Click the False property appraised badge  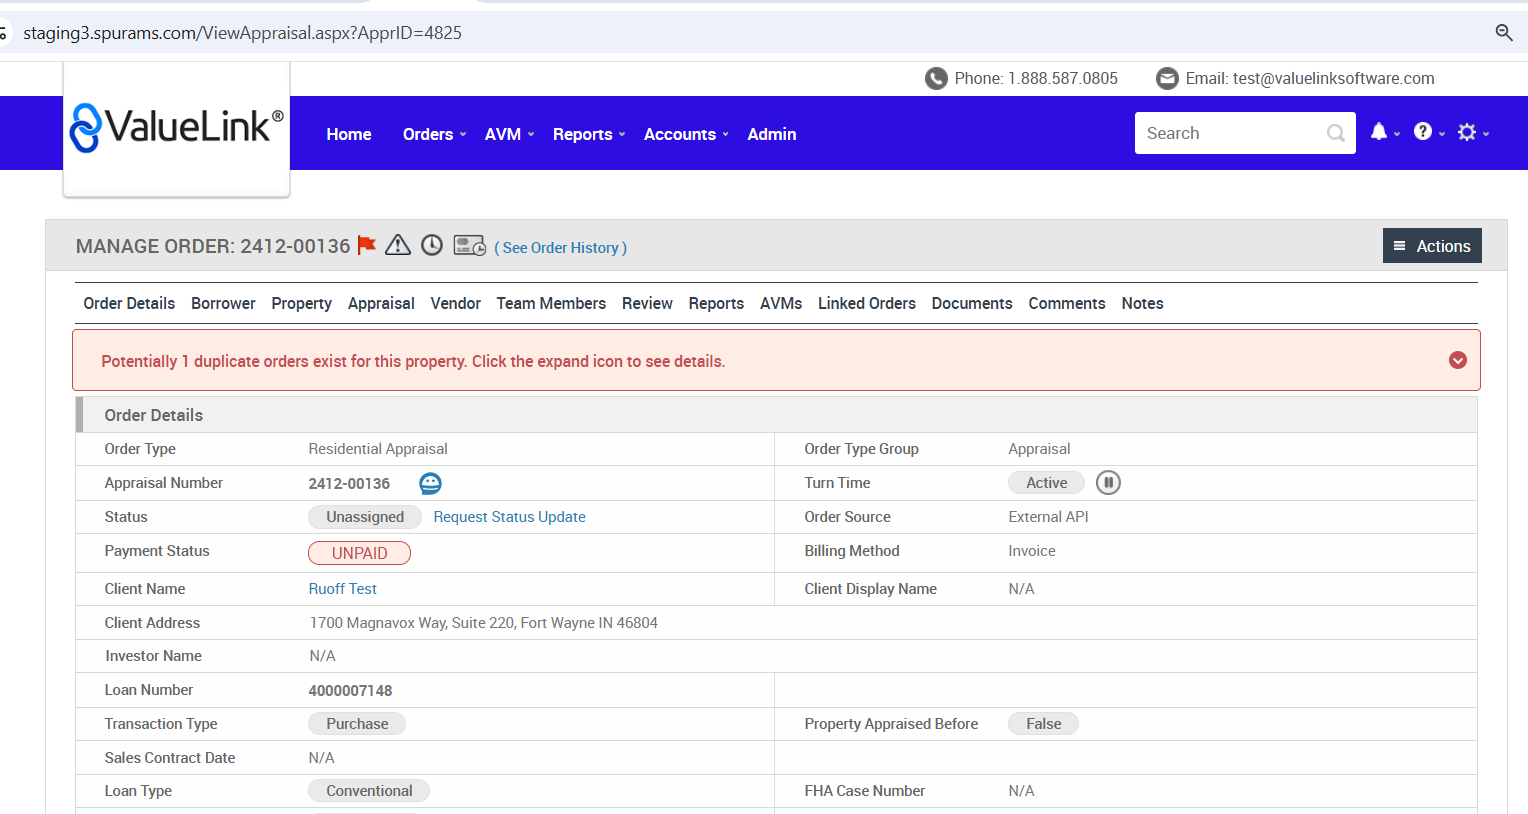(1043, 724)
